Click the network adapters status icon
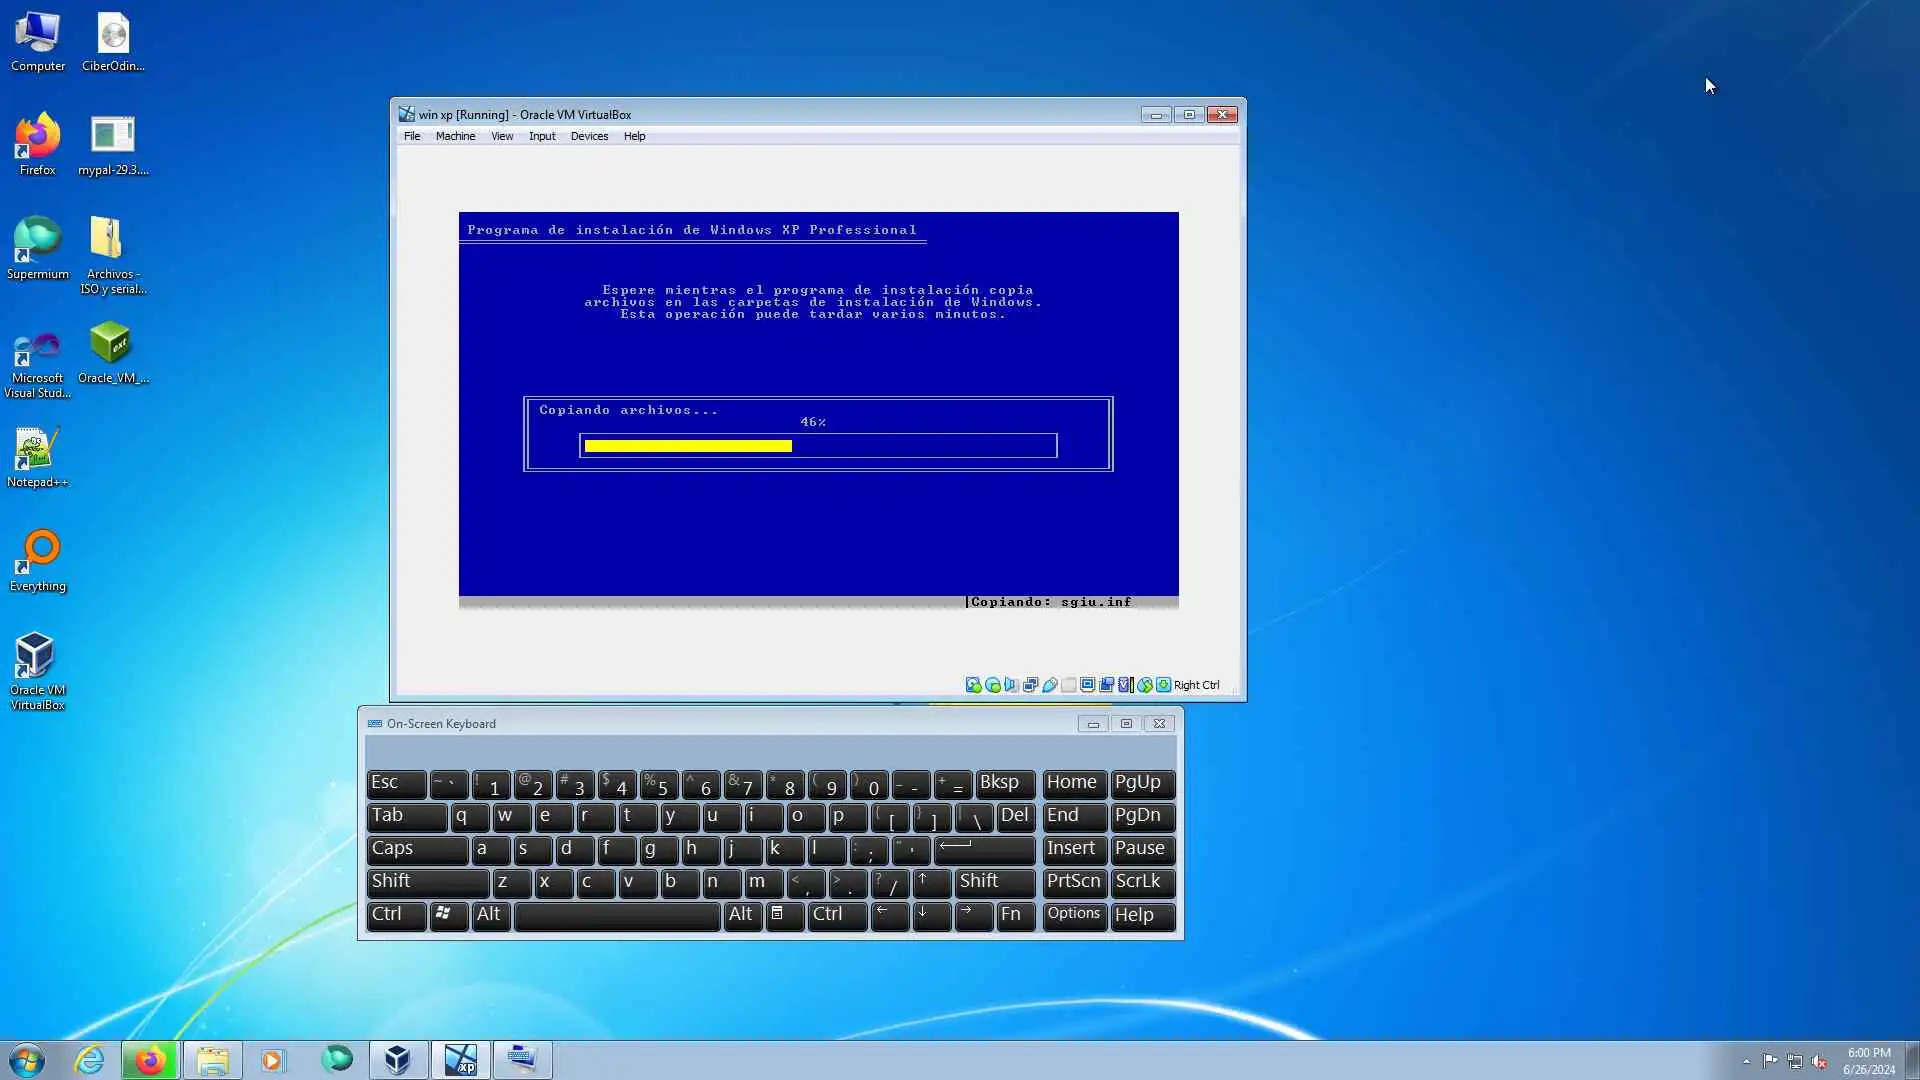The width and height of the screenshot is (1920, 1080). pyautogui.click(x=1030, y=685)
